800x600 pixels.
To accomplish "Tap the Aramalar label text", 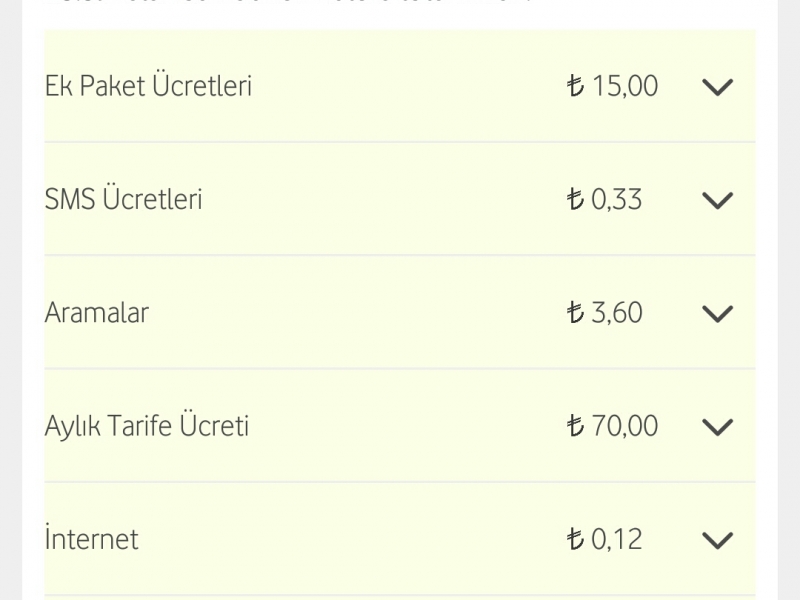I will pyautogui.click(x=97, y=312).
